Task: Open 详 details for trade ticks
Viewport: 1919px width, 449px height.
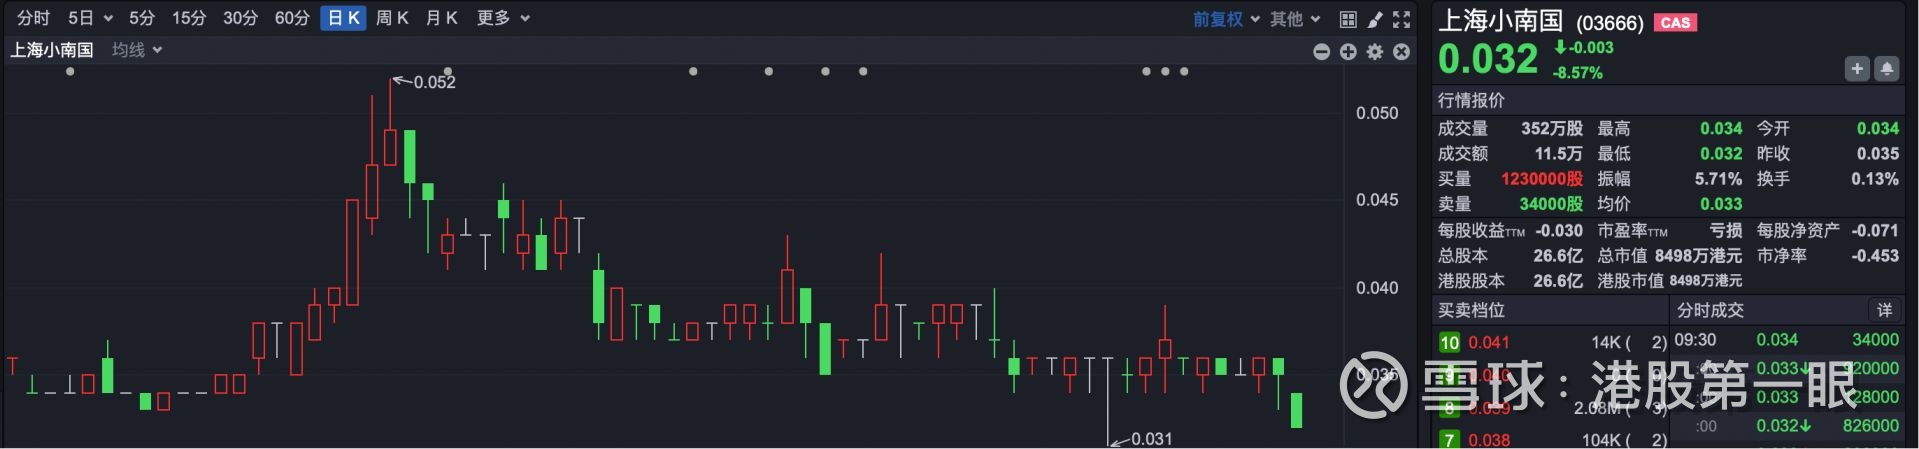Action: pos(1884,310)
